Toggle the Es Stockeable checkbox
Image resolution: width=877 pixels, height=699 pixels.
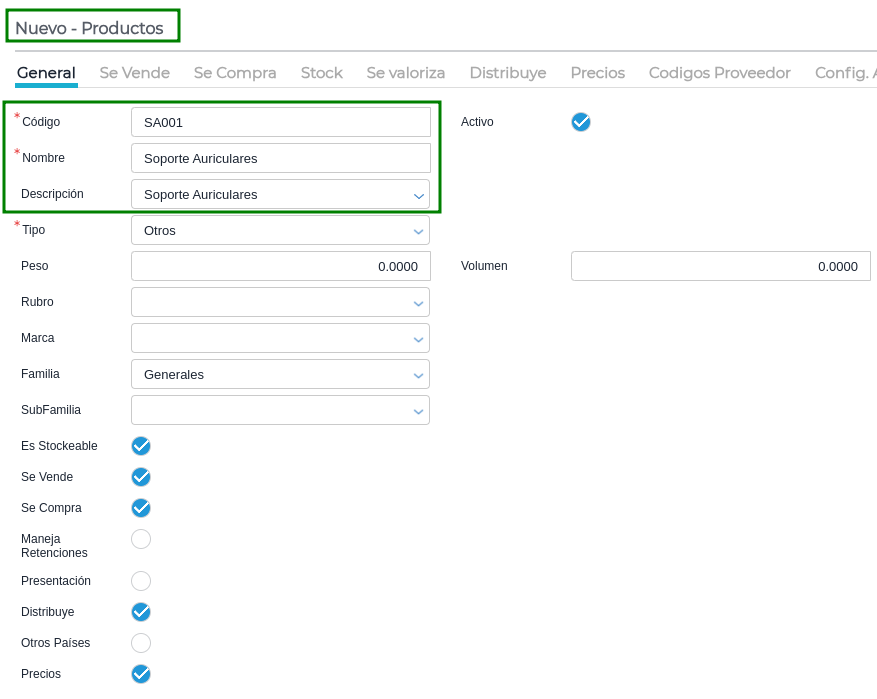pyautogui.click(x=141, y=446)
